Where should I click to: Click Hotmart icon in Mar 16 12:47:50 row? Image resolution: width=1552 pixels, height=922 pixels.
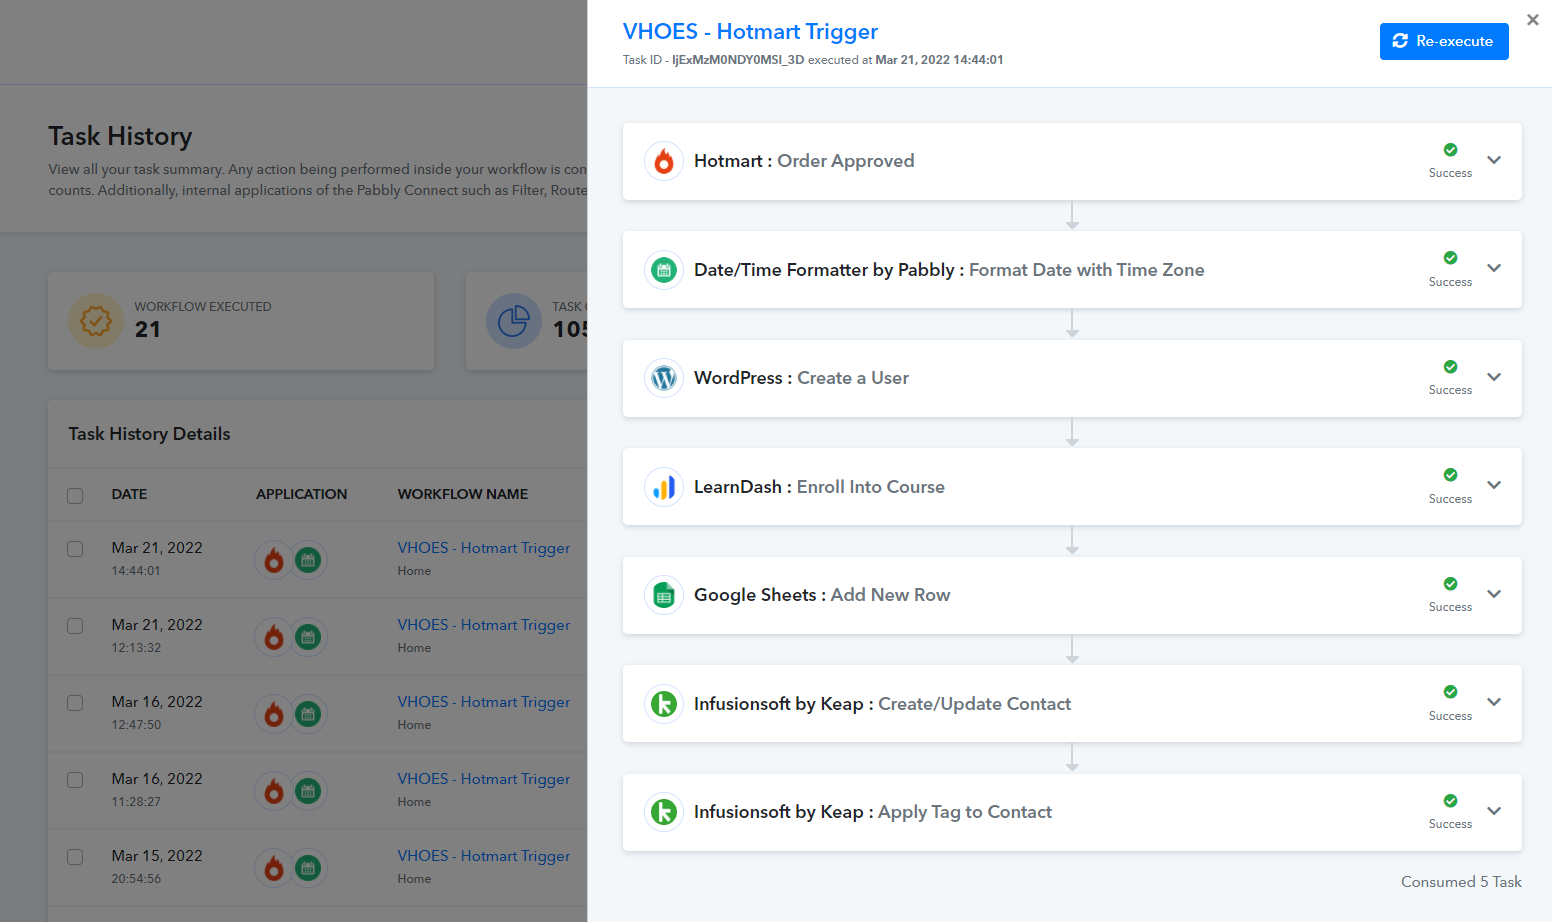pos(274,714)
